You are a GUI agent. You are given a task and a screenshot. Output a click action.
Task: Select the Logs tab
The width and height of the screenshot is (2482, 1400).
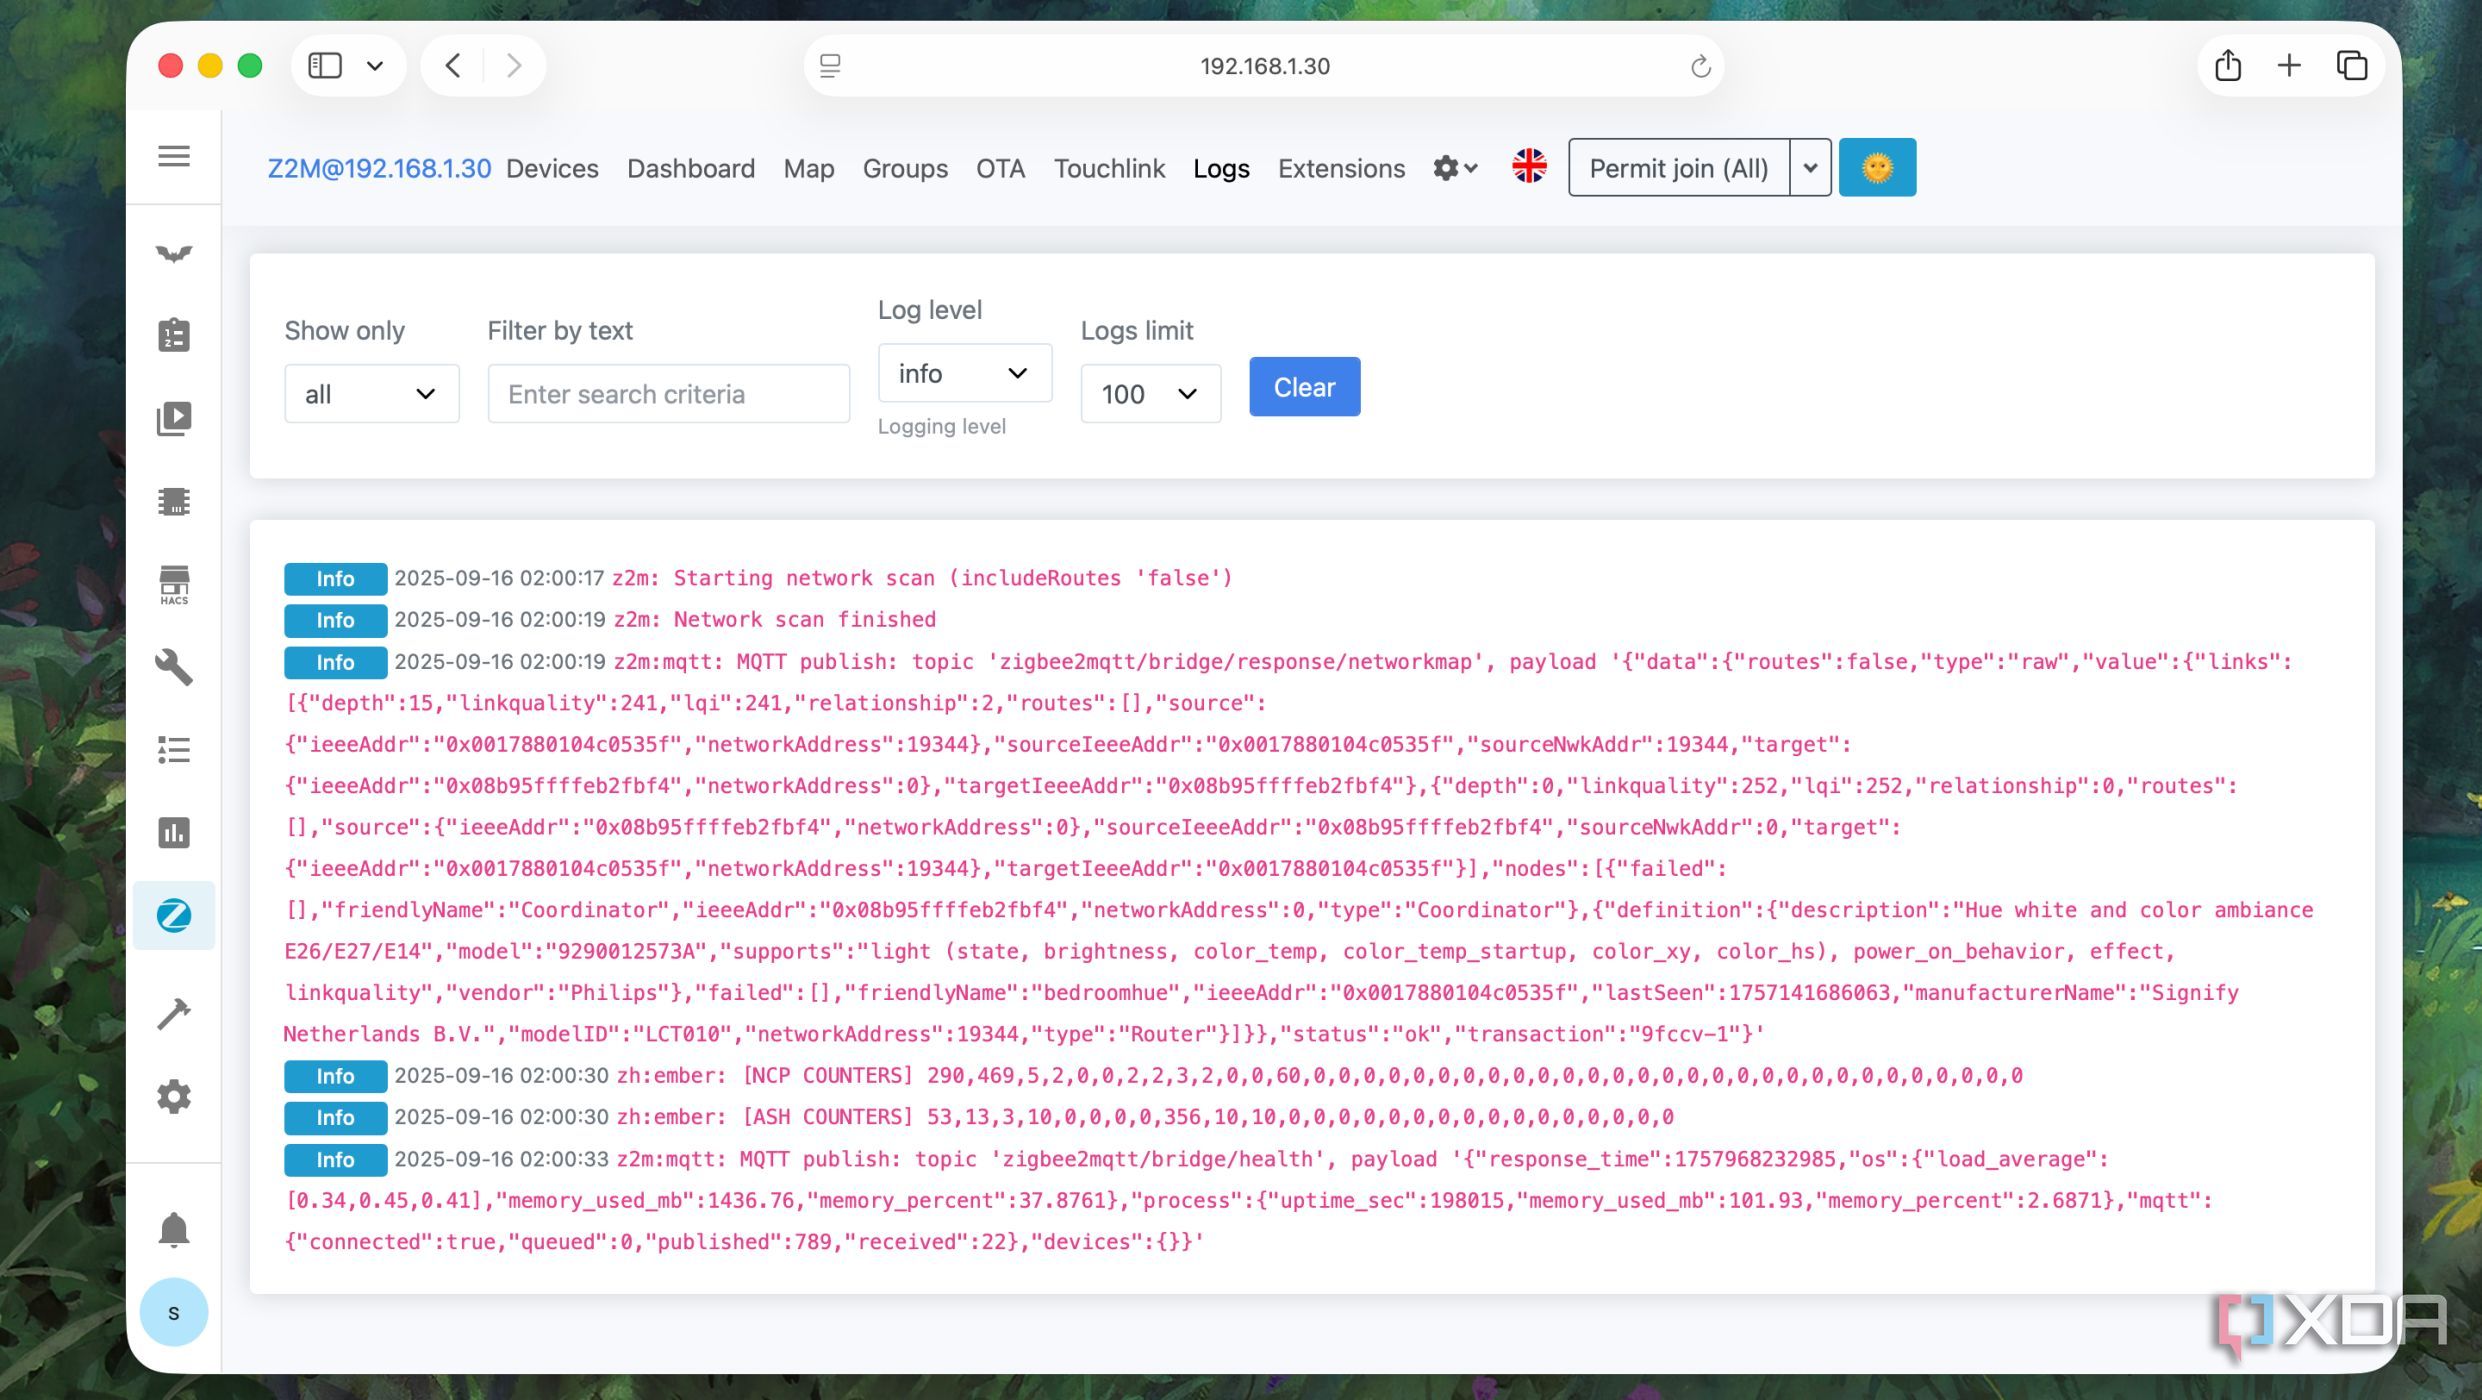pos(1221,168)
